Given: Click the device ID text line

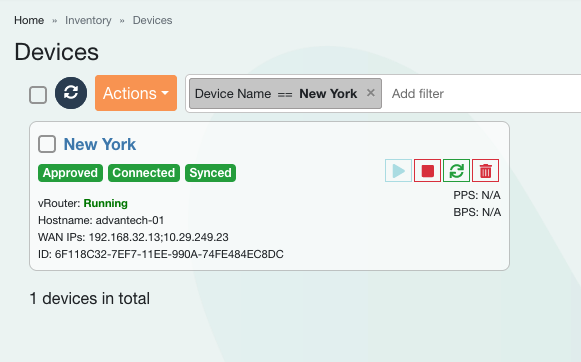Looking at the screenshot, I should (x=161, y=254).
